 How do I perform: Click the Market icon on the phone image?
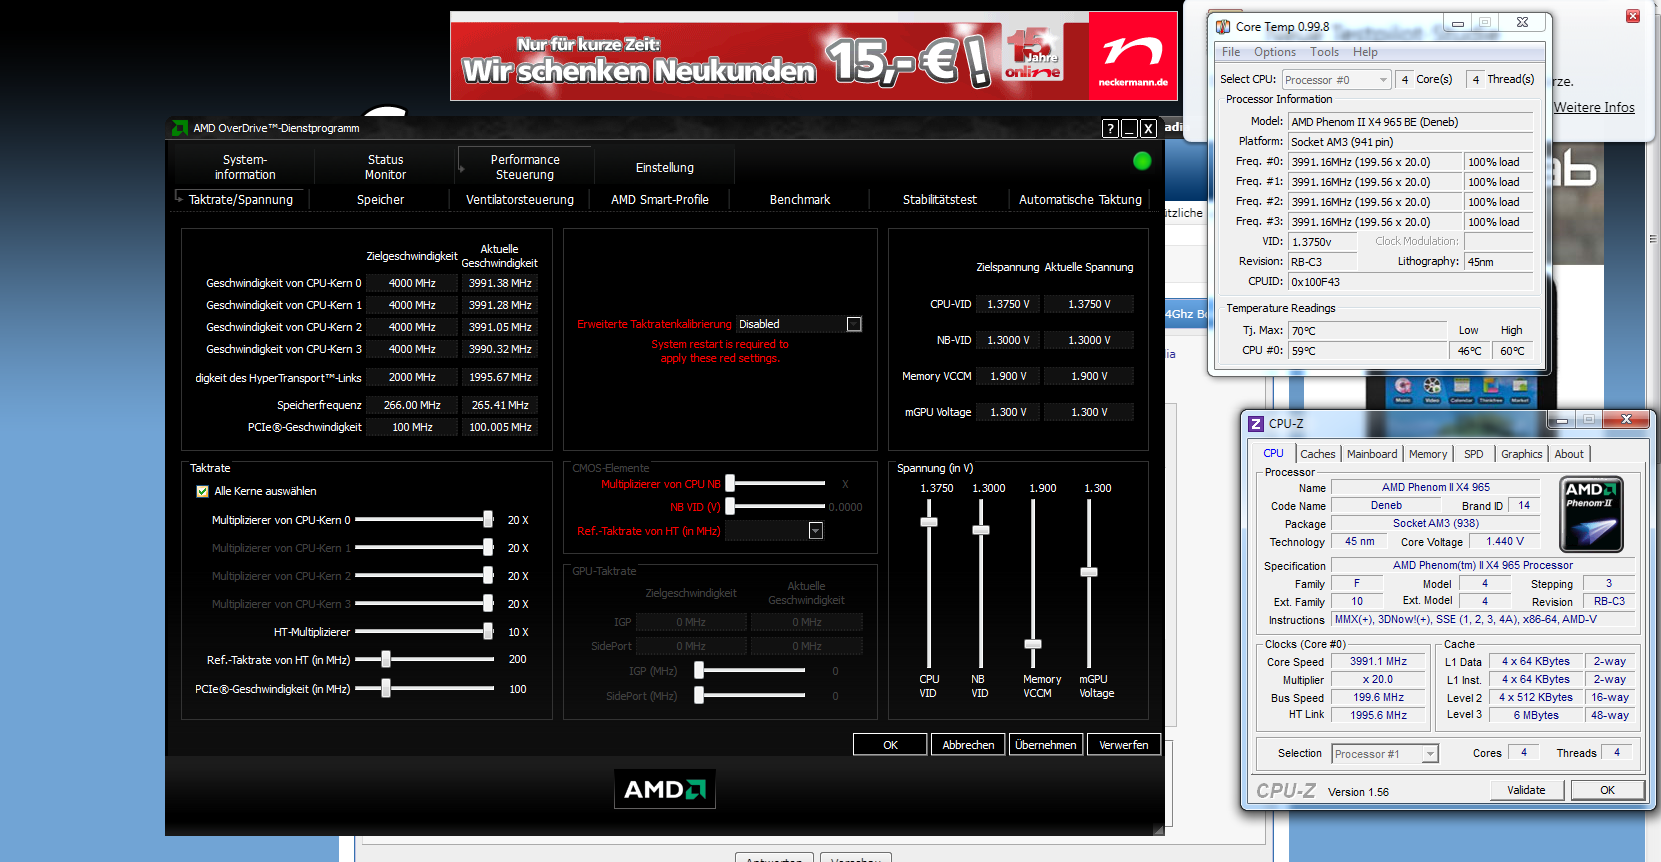tap(1520, 387)
